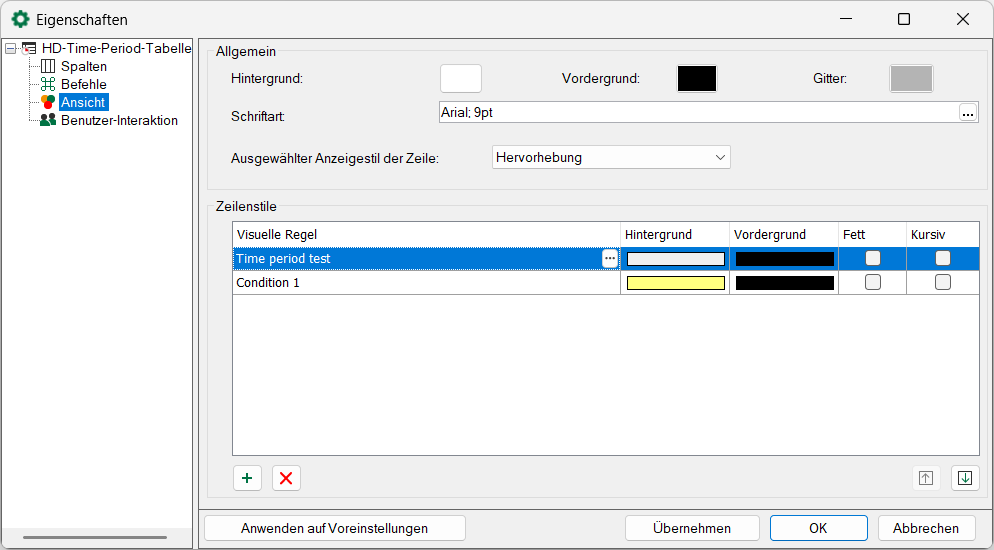The image size is (994, 550).
Task: Select Benutzer-Interaktion in the tree
Action: point(119,120)
